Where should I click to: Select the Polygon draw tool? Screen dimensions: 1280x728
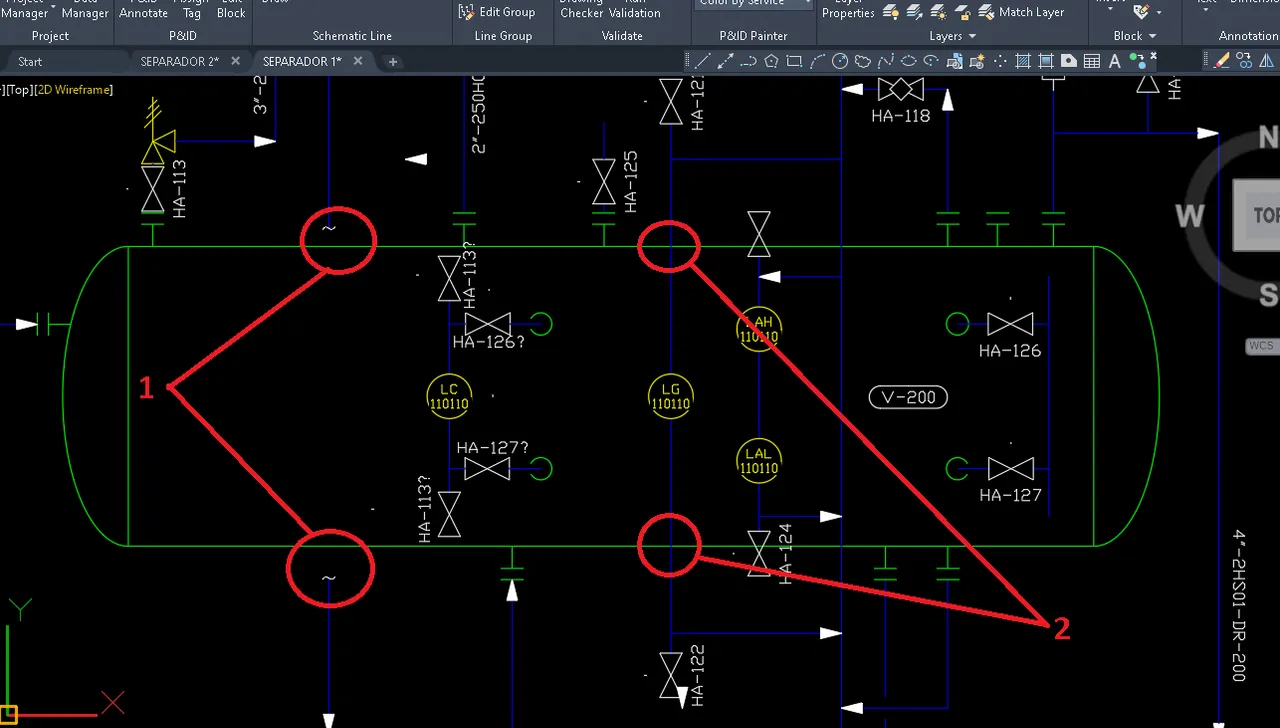point(771,61)
